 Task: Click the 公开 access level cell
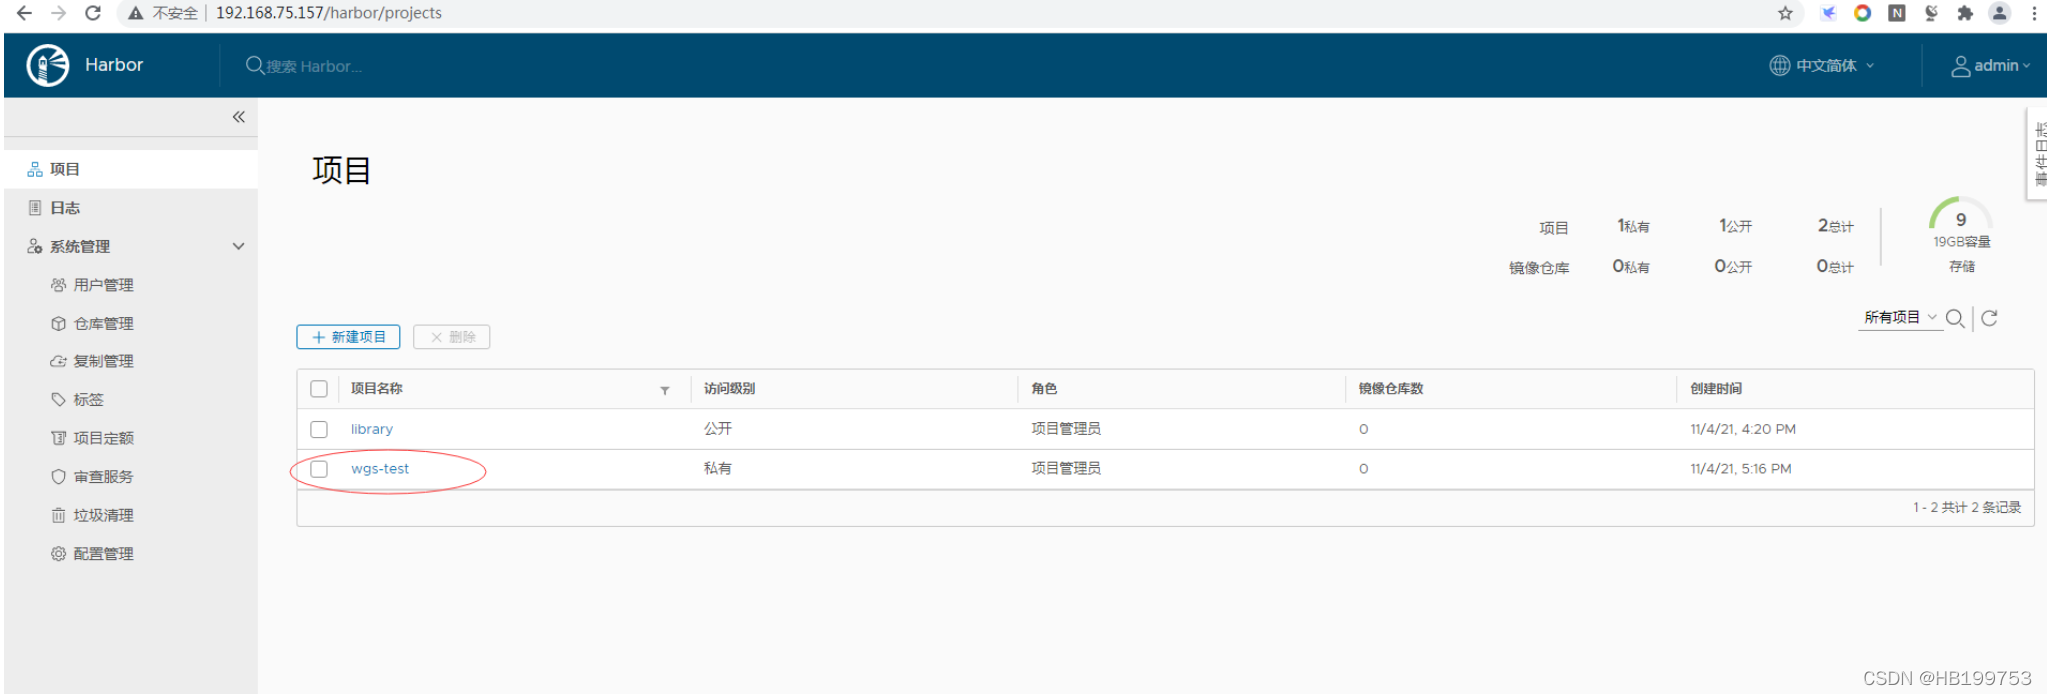click(x=718, y=428)
